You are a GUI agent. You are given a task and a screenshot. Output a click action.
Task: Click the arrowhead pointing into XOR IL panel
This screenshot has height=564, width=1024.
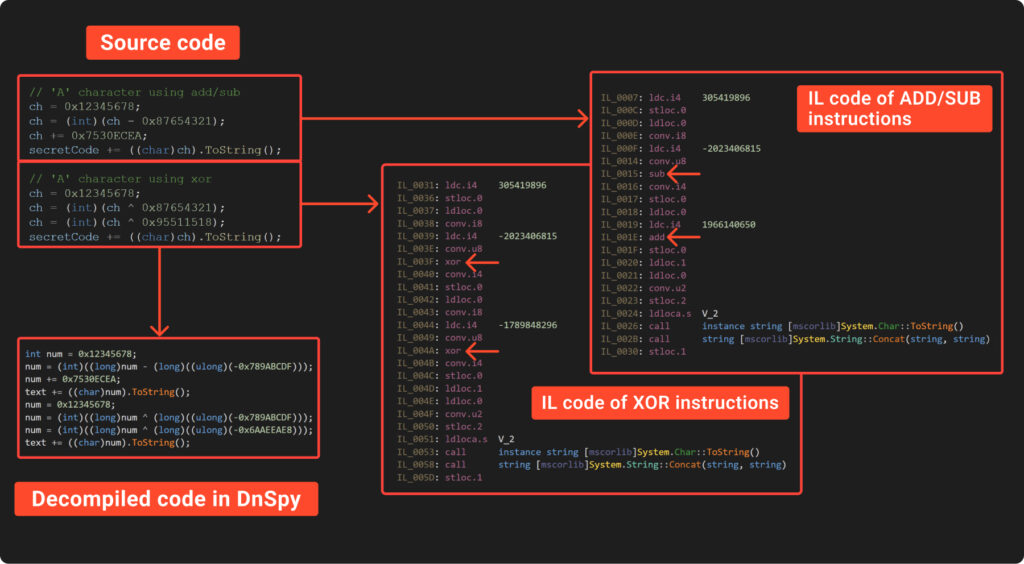372,205
